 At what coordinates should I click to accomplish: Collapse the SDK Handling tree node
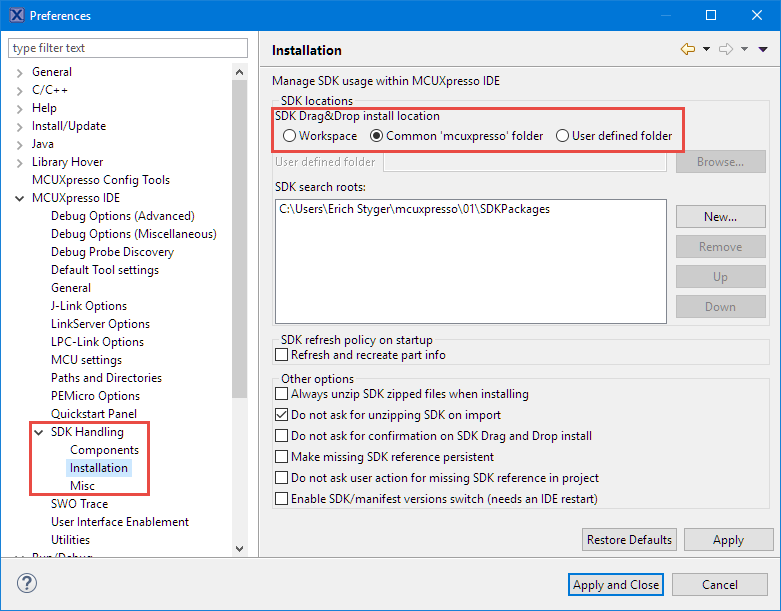coord(40,433)
